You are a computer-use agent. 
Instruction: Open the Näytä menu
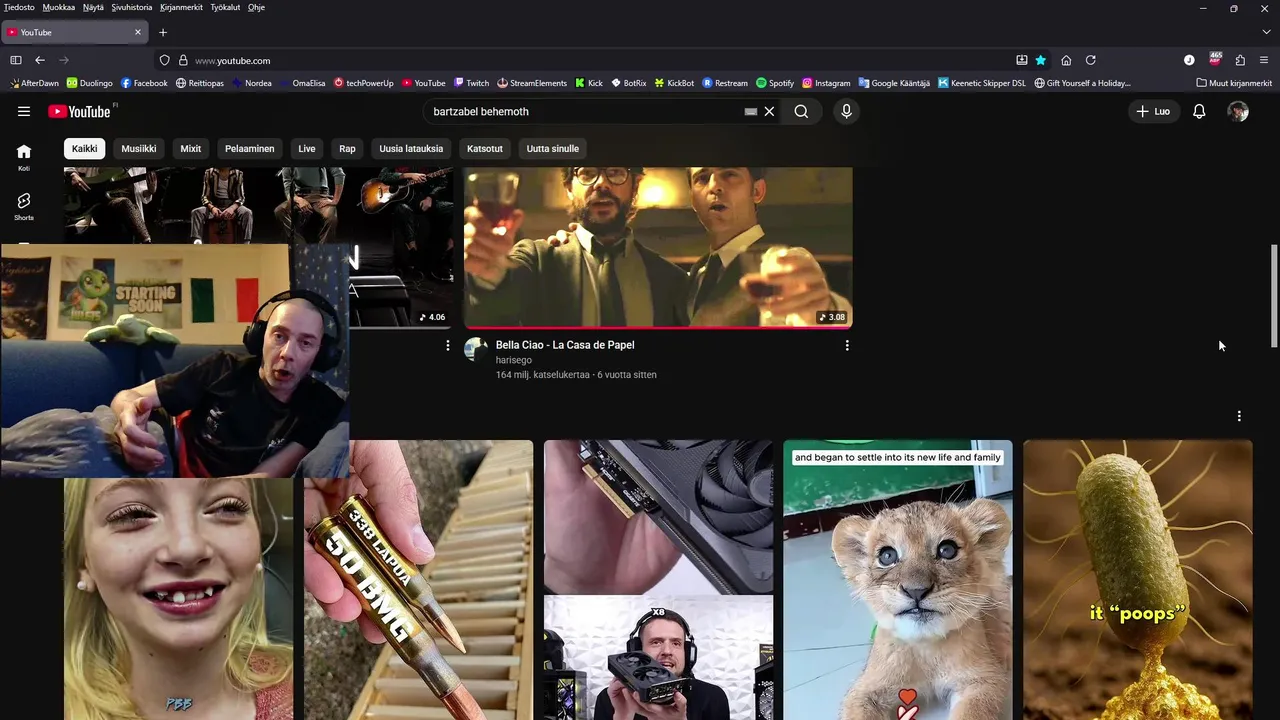click(x=93, y=7)
